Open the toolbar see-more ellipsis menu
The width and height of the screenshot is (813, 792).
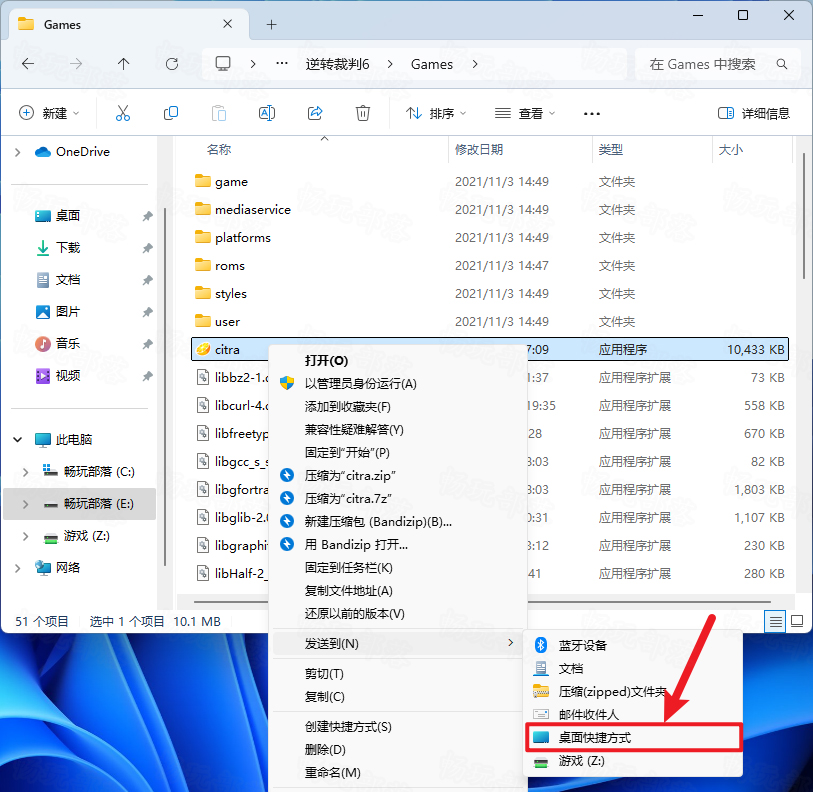pos(592,114)
